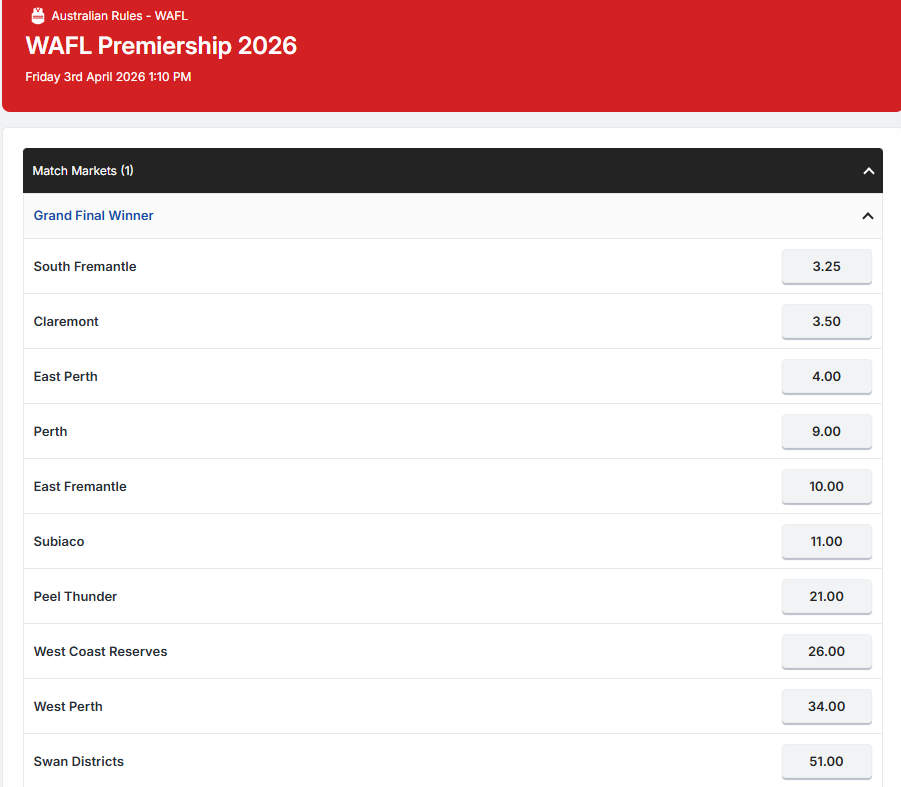Select South Fremantle odds 3.25

tap(826, 267)
